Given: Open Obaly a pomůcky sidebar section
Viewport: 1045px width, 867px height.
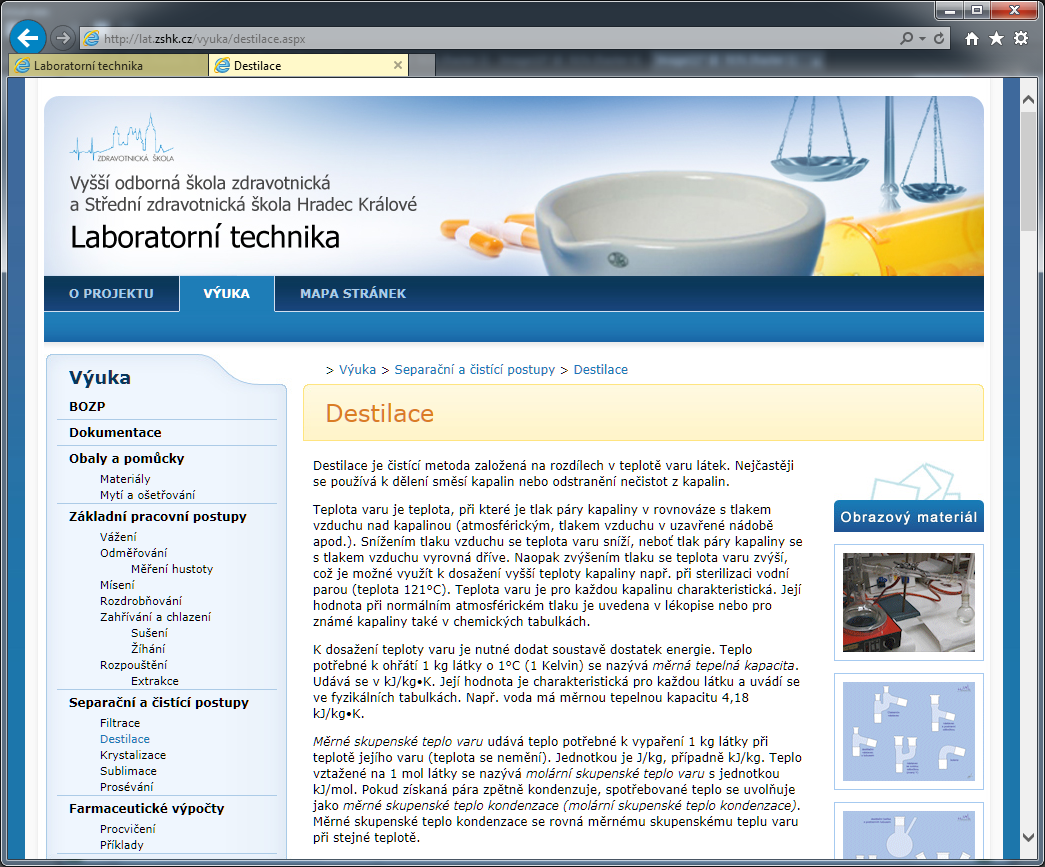Looking at the screenshot, I should [x=127, y=458].
